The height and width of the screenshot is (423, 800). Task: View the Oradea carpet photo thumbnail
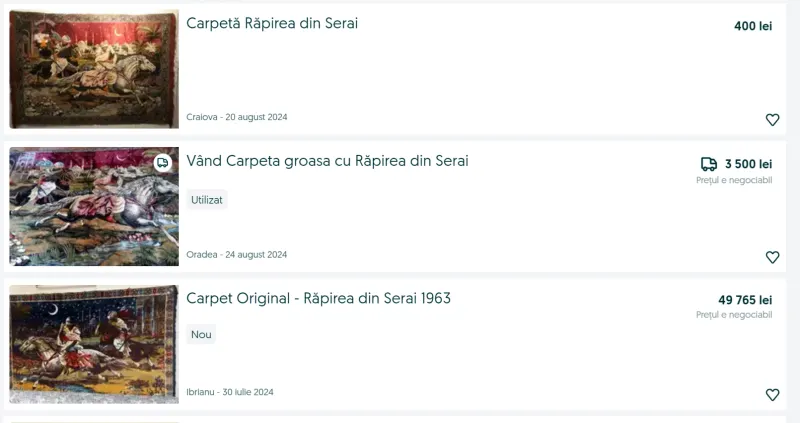pyautogui.click(x=94, y=206)
